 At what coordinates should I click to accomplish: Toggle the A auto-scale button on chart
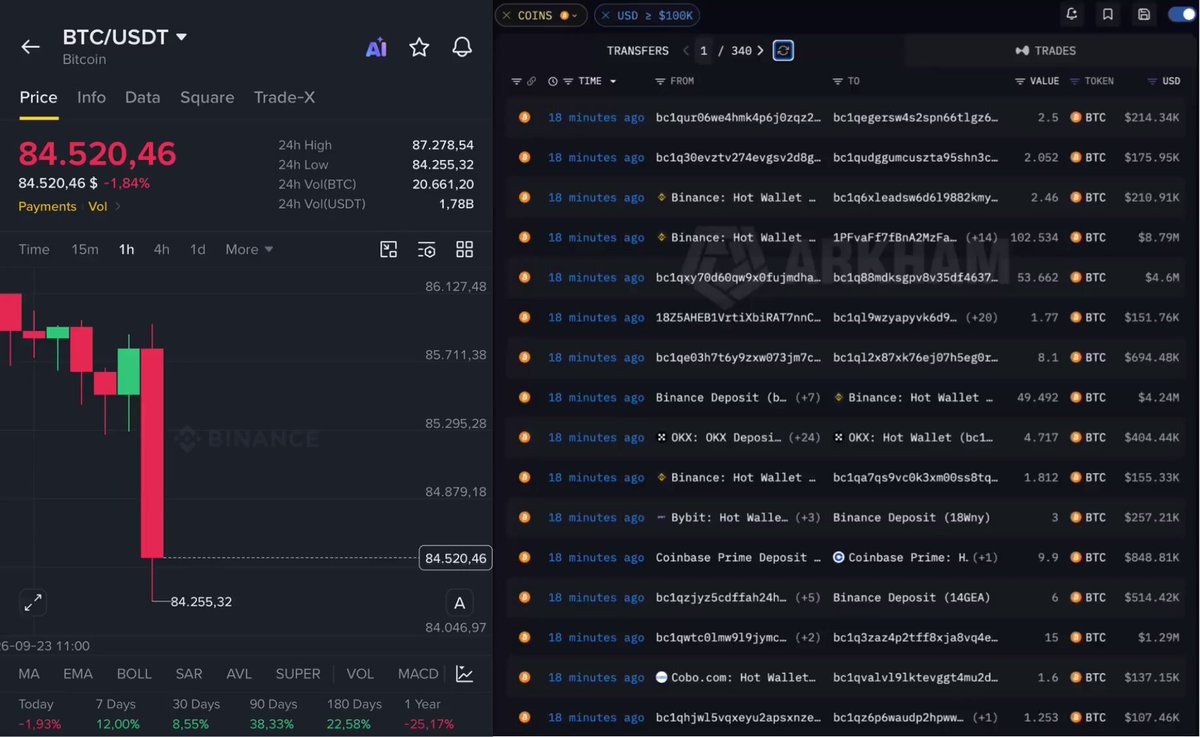(x=459, y=602)
